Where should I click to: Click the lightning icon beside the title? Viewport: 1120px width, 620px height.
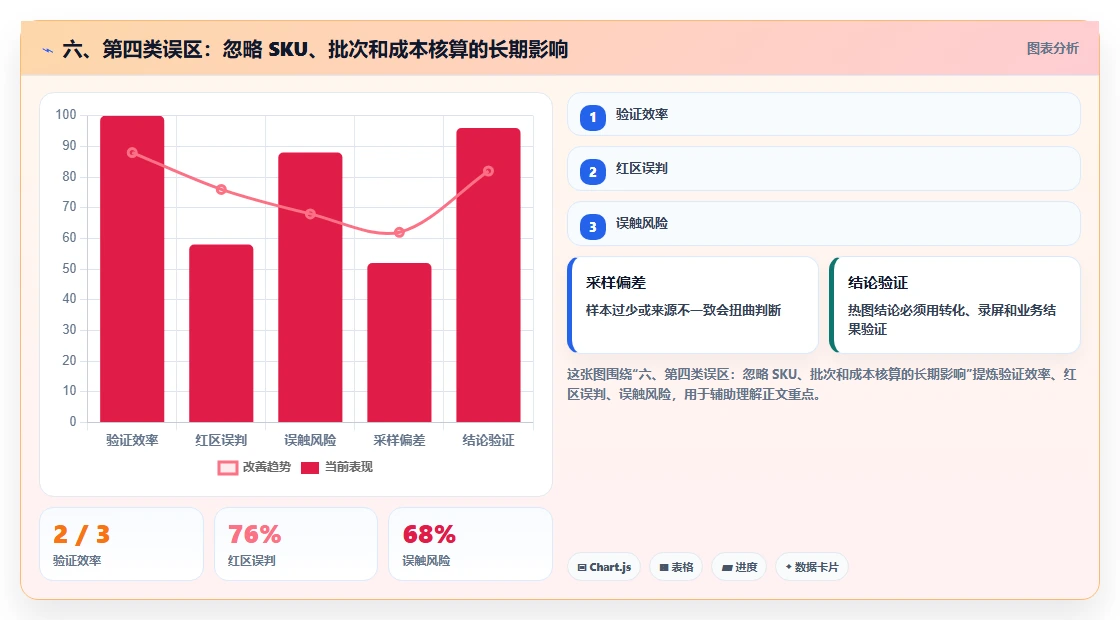pos(48,50)
